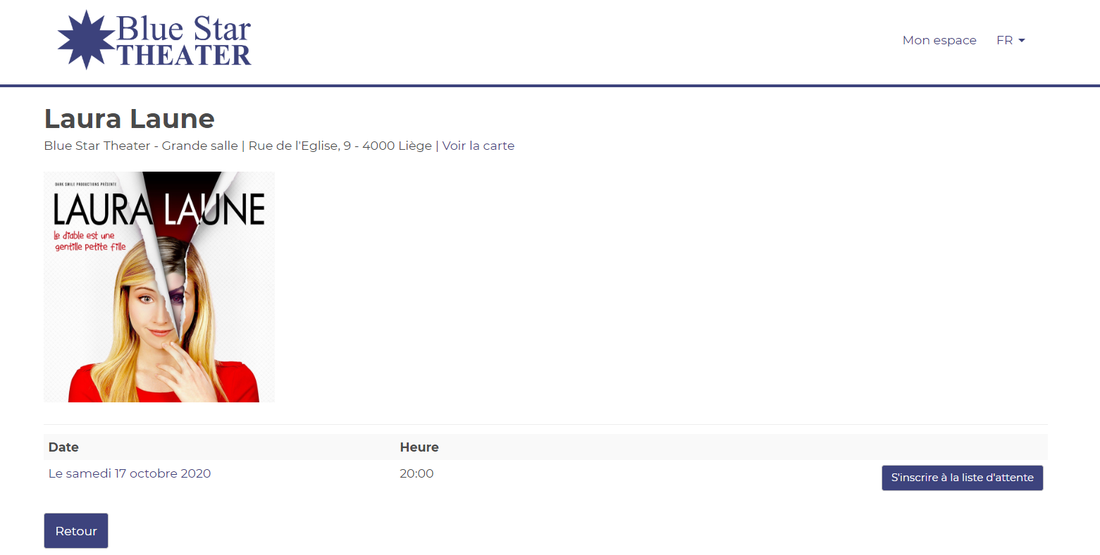The image size is (1100, 555).
Task: Click the Rue de l'Eglise address text
Action: pyautogui.click(x=340, y=146)
